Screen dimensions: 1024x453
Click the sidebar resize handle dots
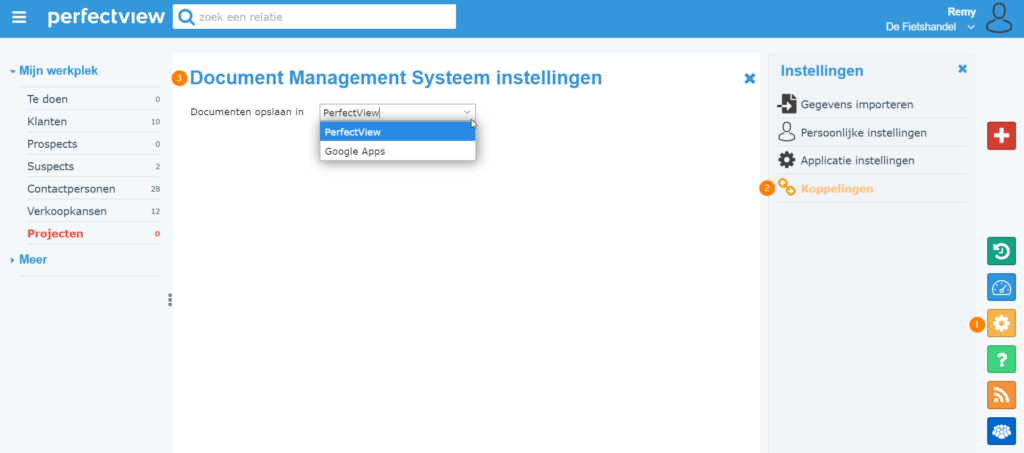pyautogui.click(x=170, y=300)
